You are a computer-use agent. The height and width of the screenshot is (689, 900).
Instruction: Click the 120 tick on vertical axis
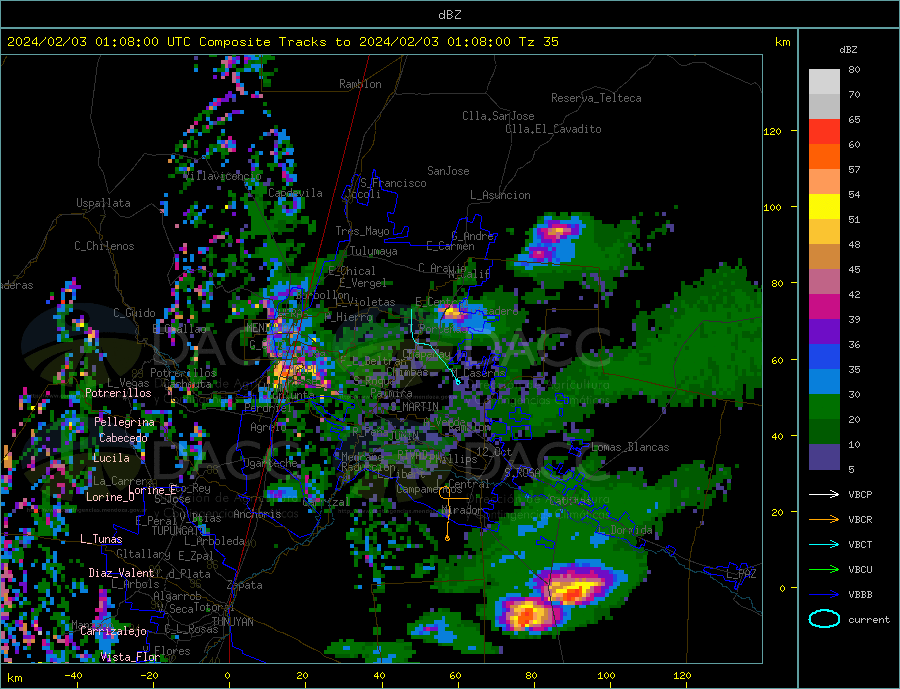click(773, 131)
